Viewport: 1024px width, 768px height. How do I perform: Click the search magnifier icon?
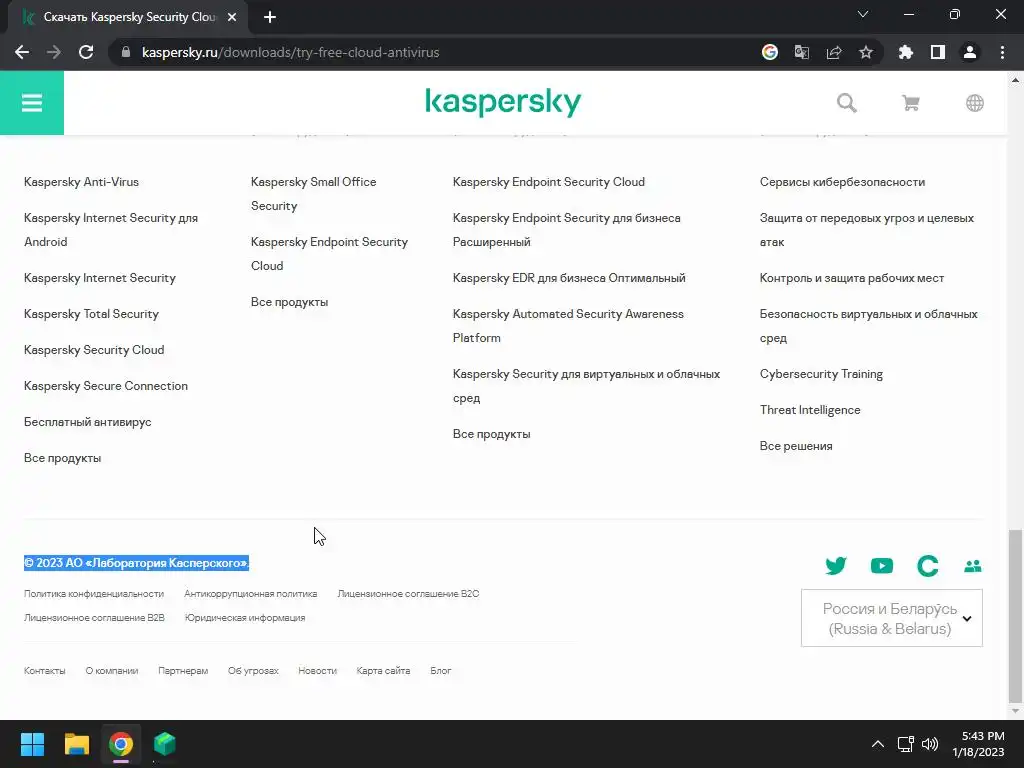pos(846,103)
